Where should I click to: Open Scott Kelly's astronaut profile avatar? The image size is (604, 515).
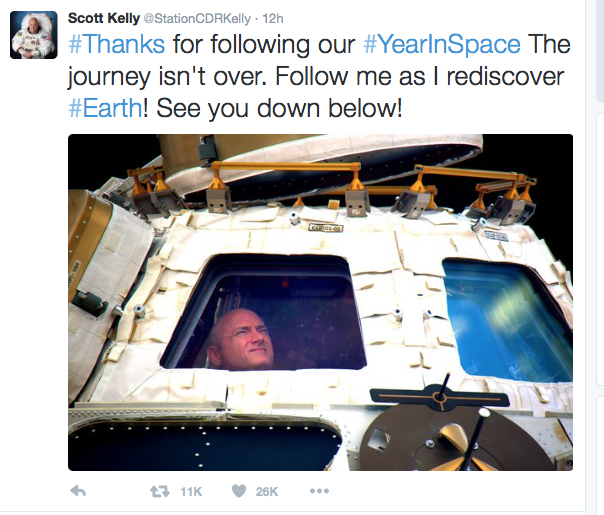[x=34, y=35]
